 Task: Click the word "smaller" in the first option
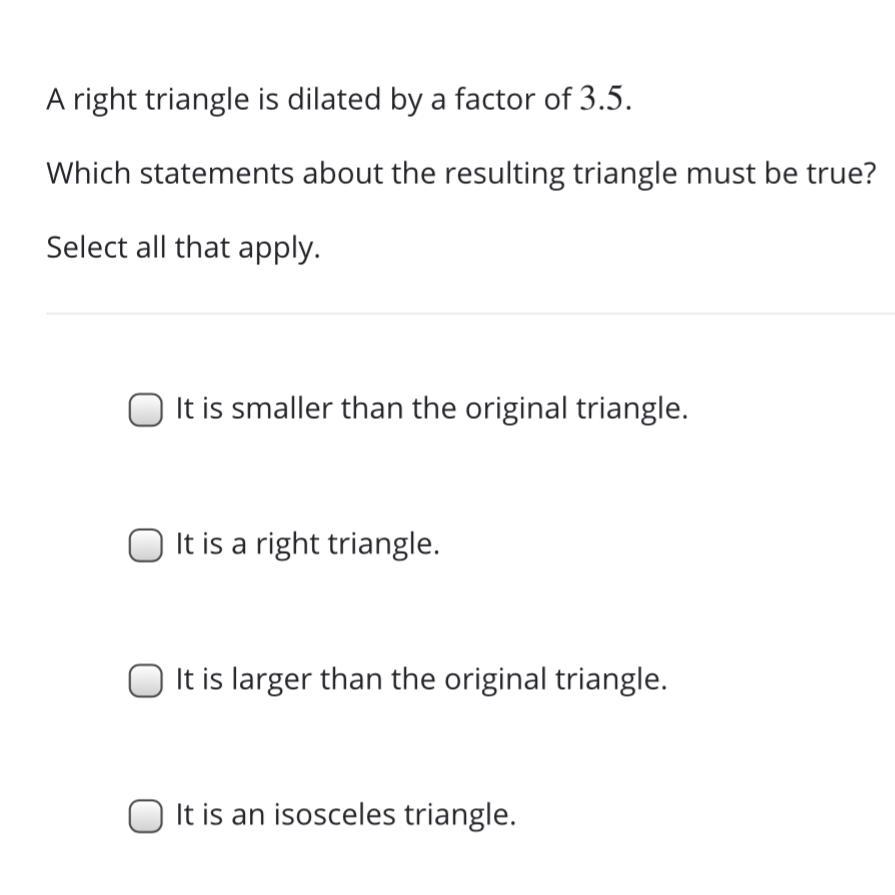[281, 409]
